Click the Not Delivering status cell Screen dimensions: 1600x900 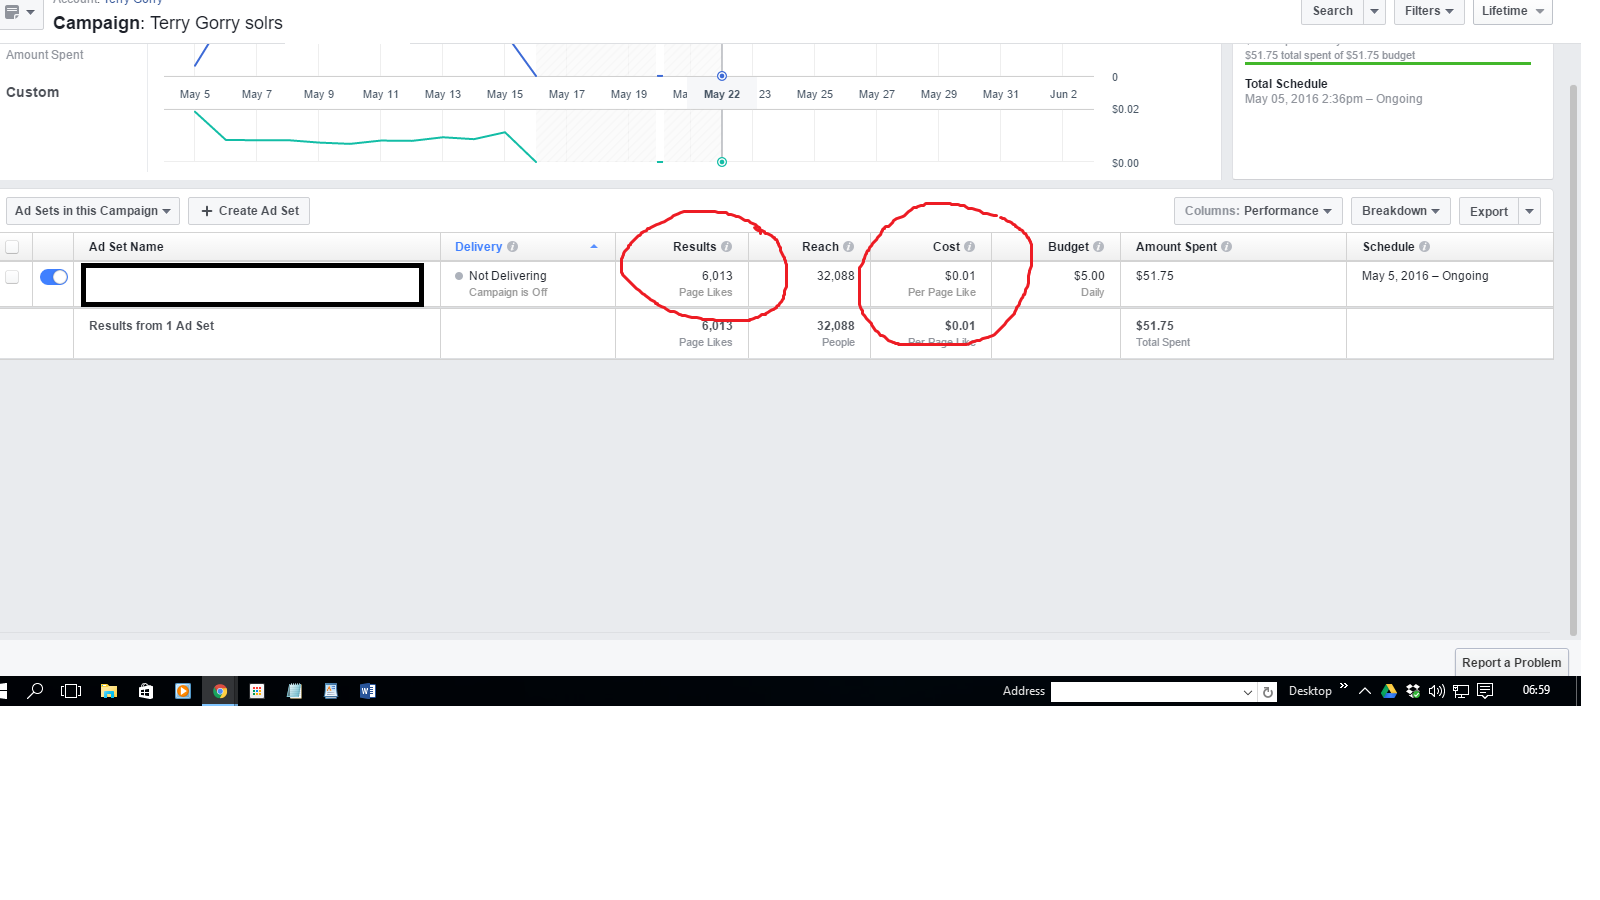[528, 284]
